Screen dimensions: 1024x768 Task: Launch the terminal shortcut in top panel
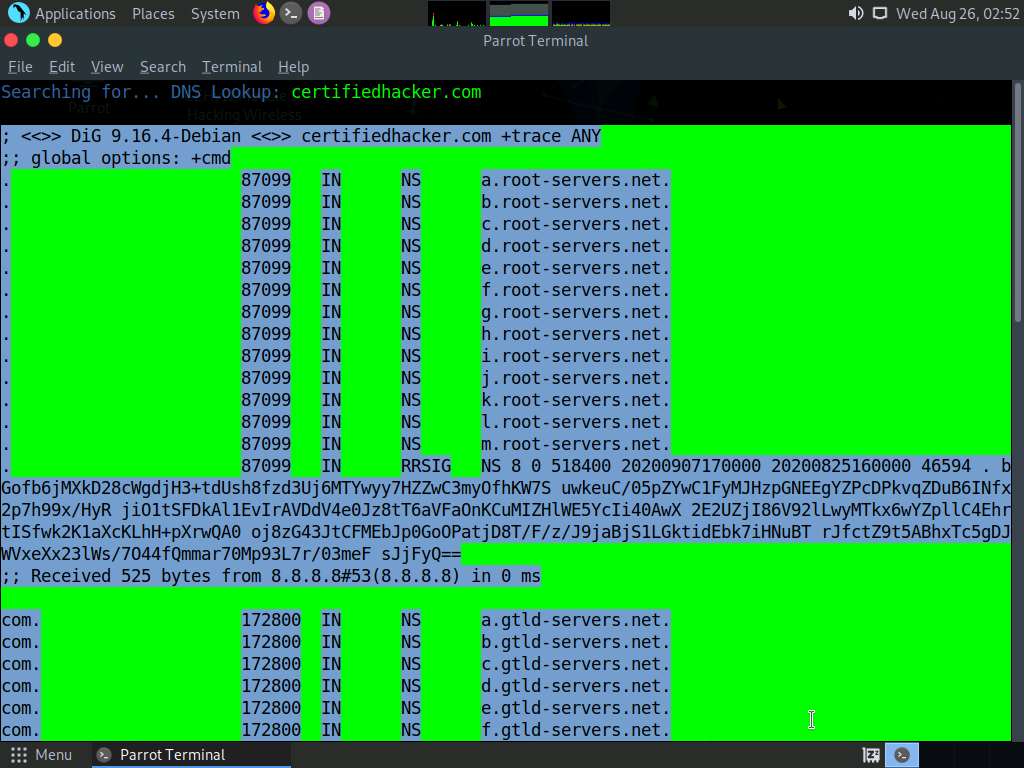point(291,13)
